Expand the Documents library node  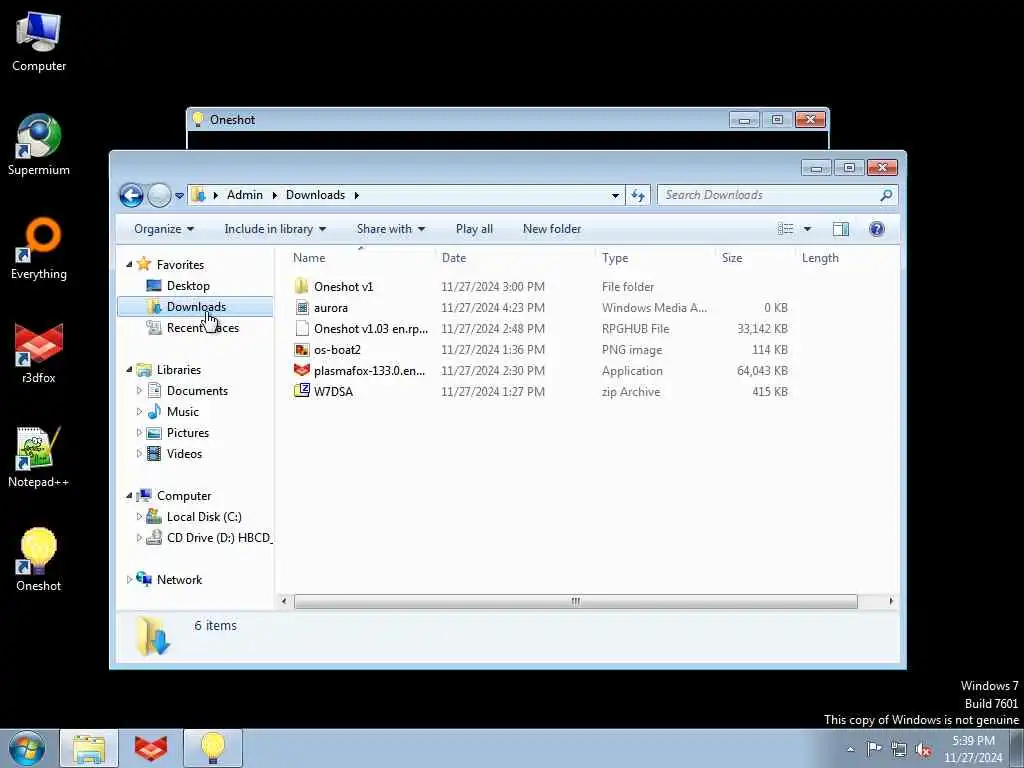pyautogui.click(x=139, y=390)
